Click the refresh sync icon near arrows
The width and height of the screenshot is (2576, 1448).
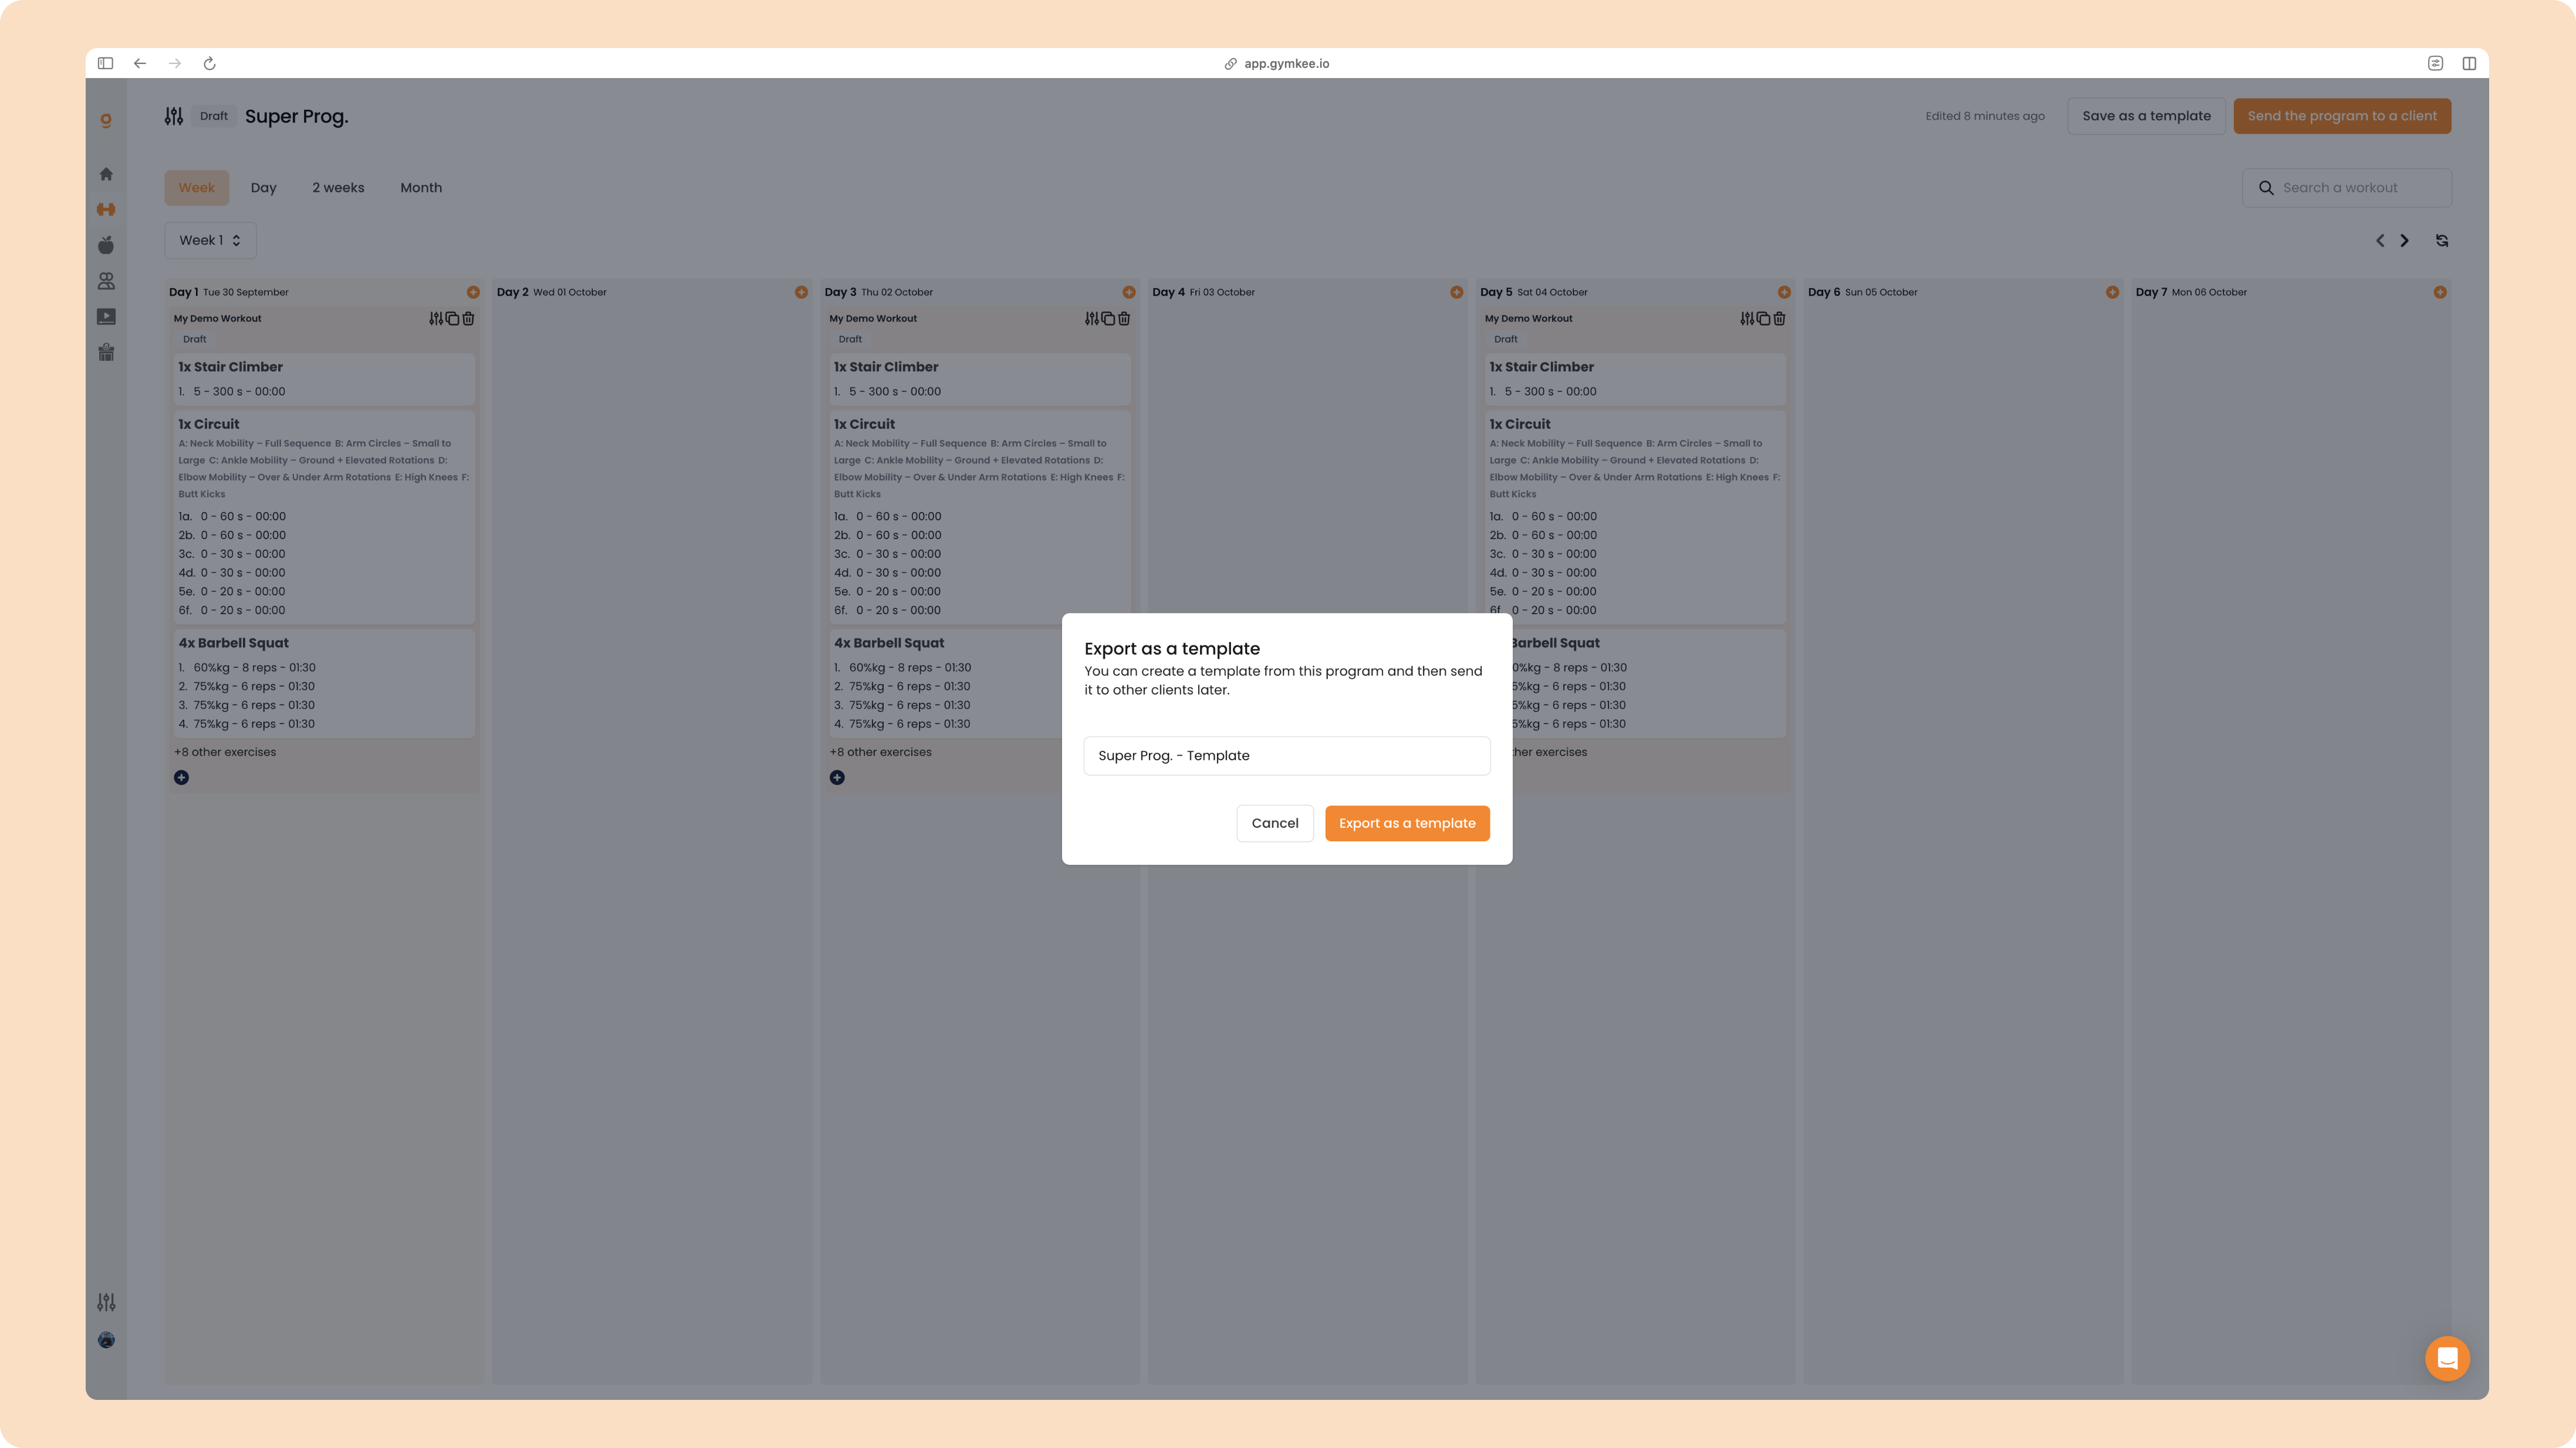pyautogui.click(x=2442, y=240)
